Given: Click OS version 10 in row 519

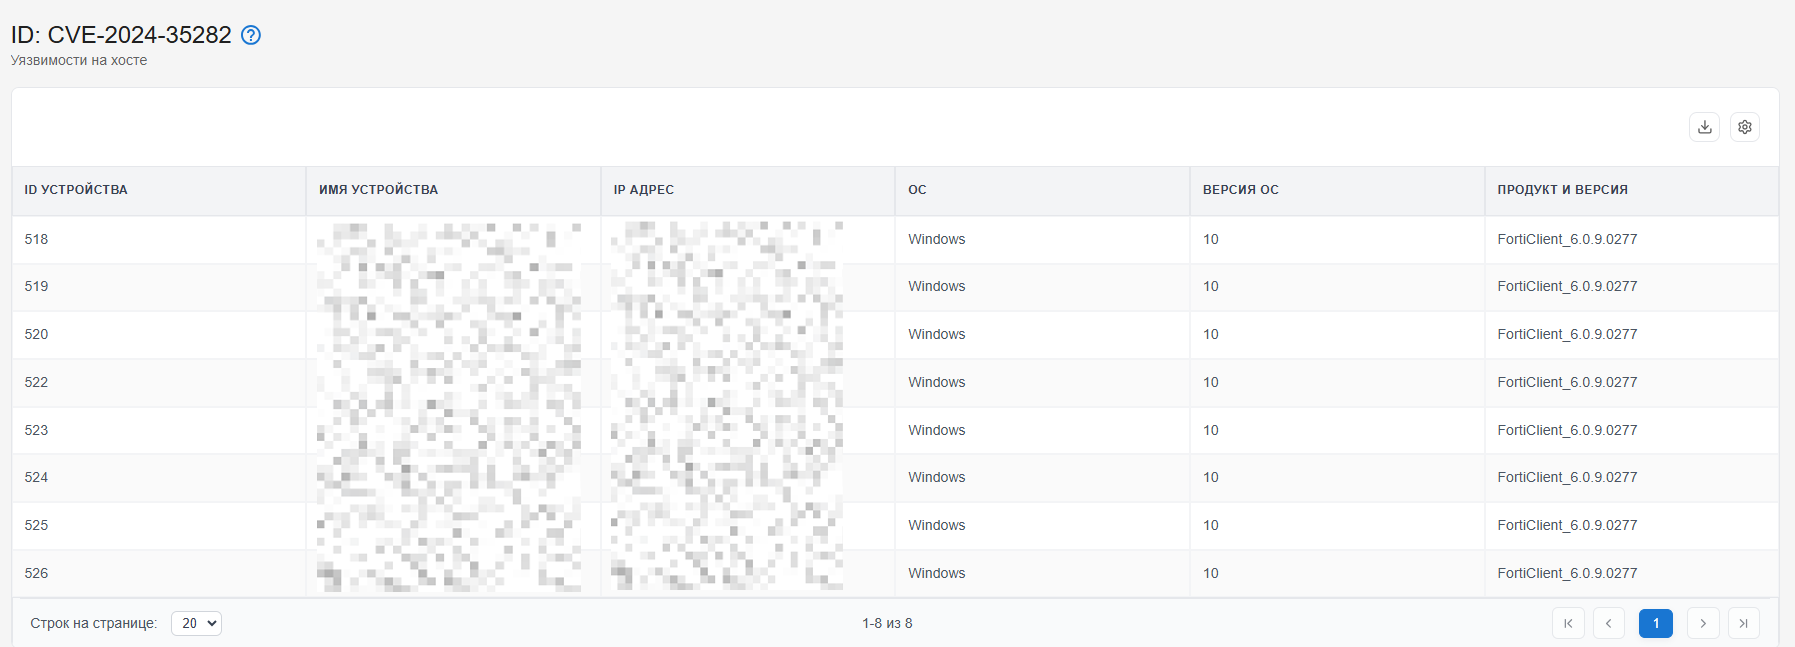Looking at the screenshot, I should tap(1211, 286).
